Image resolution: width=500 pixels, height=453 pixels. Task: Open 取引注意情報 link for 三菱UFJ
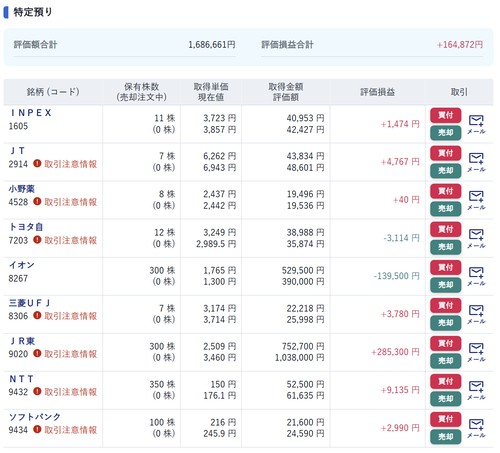71,316
